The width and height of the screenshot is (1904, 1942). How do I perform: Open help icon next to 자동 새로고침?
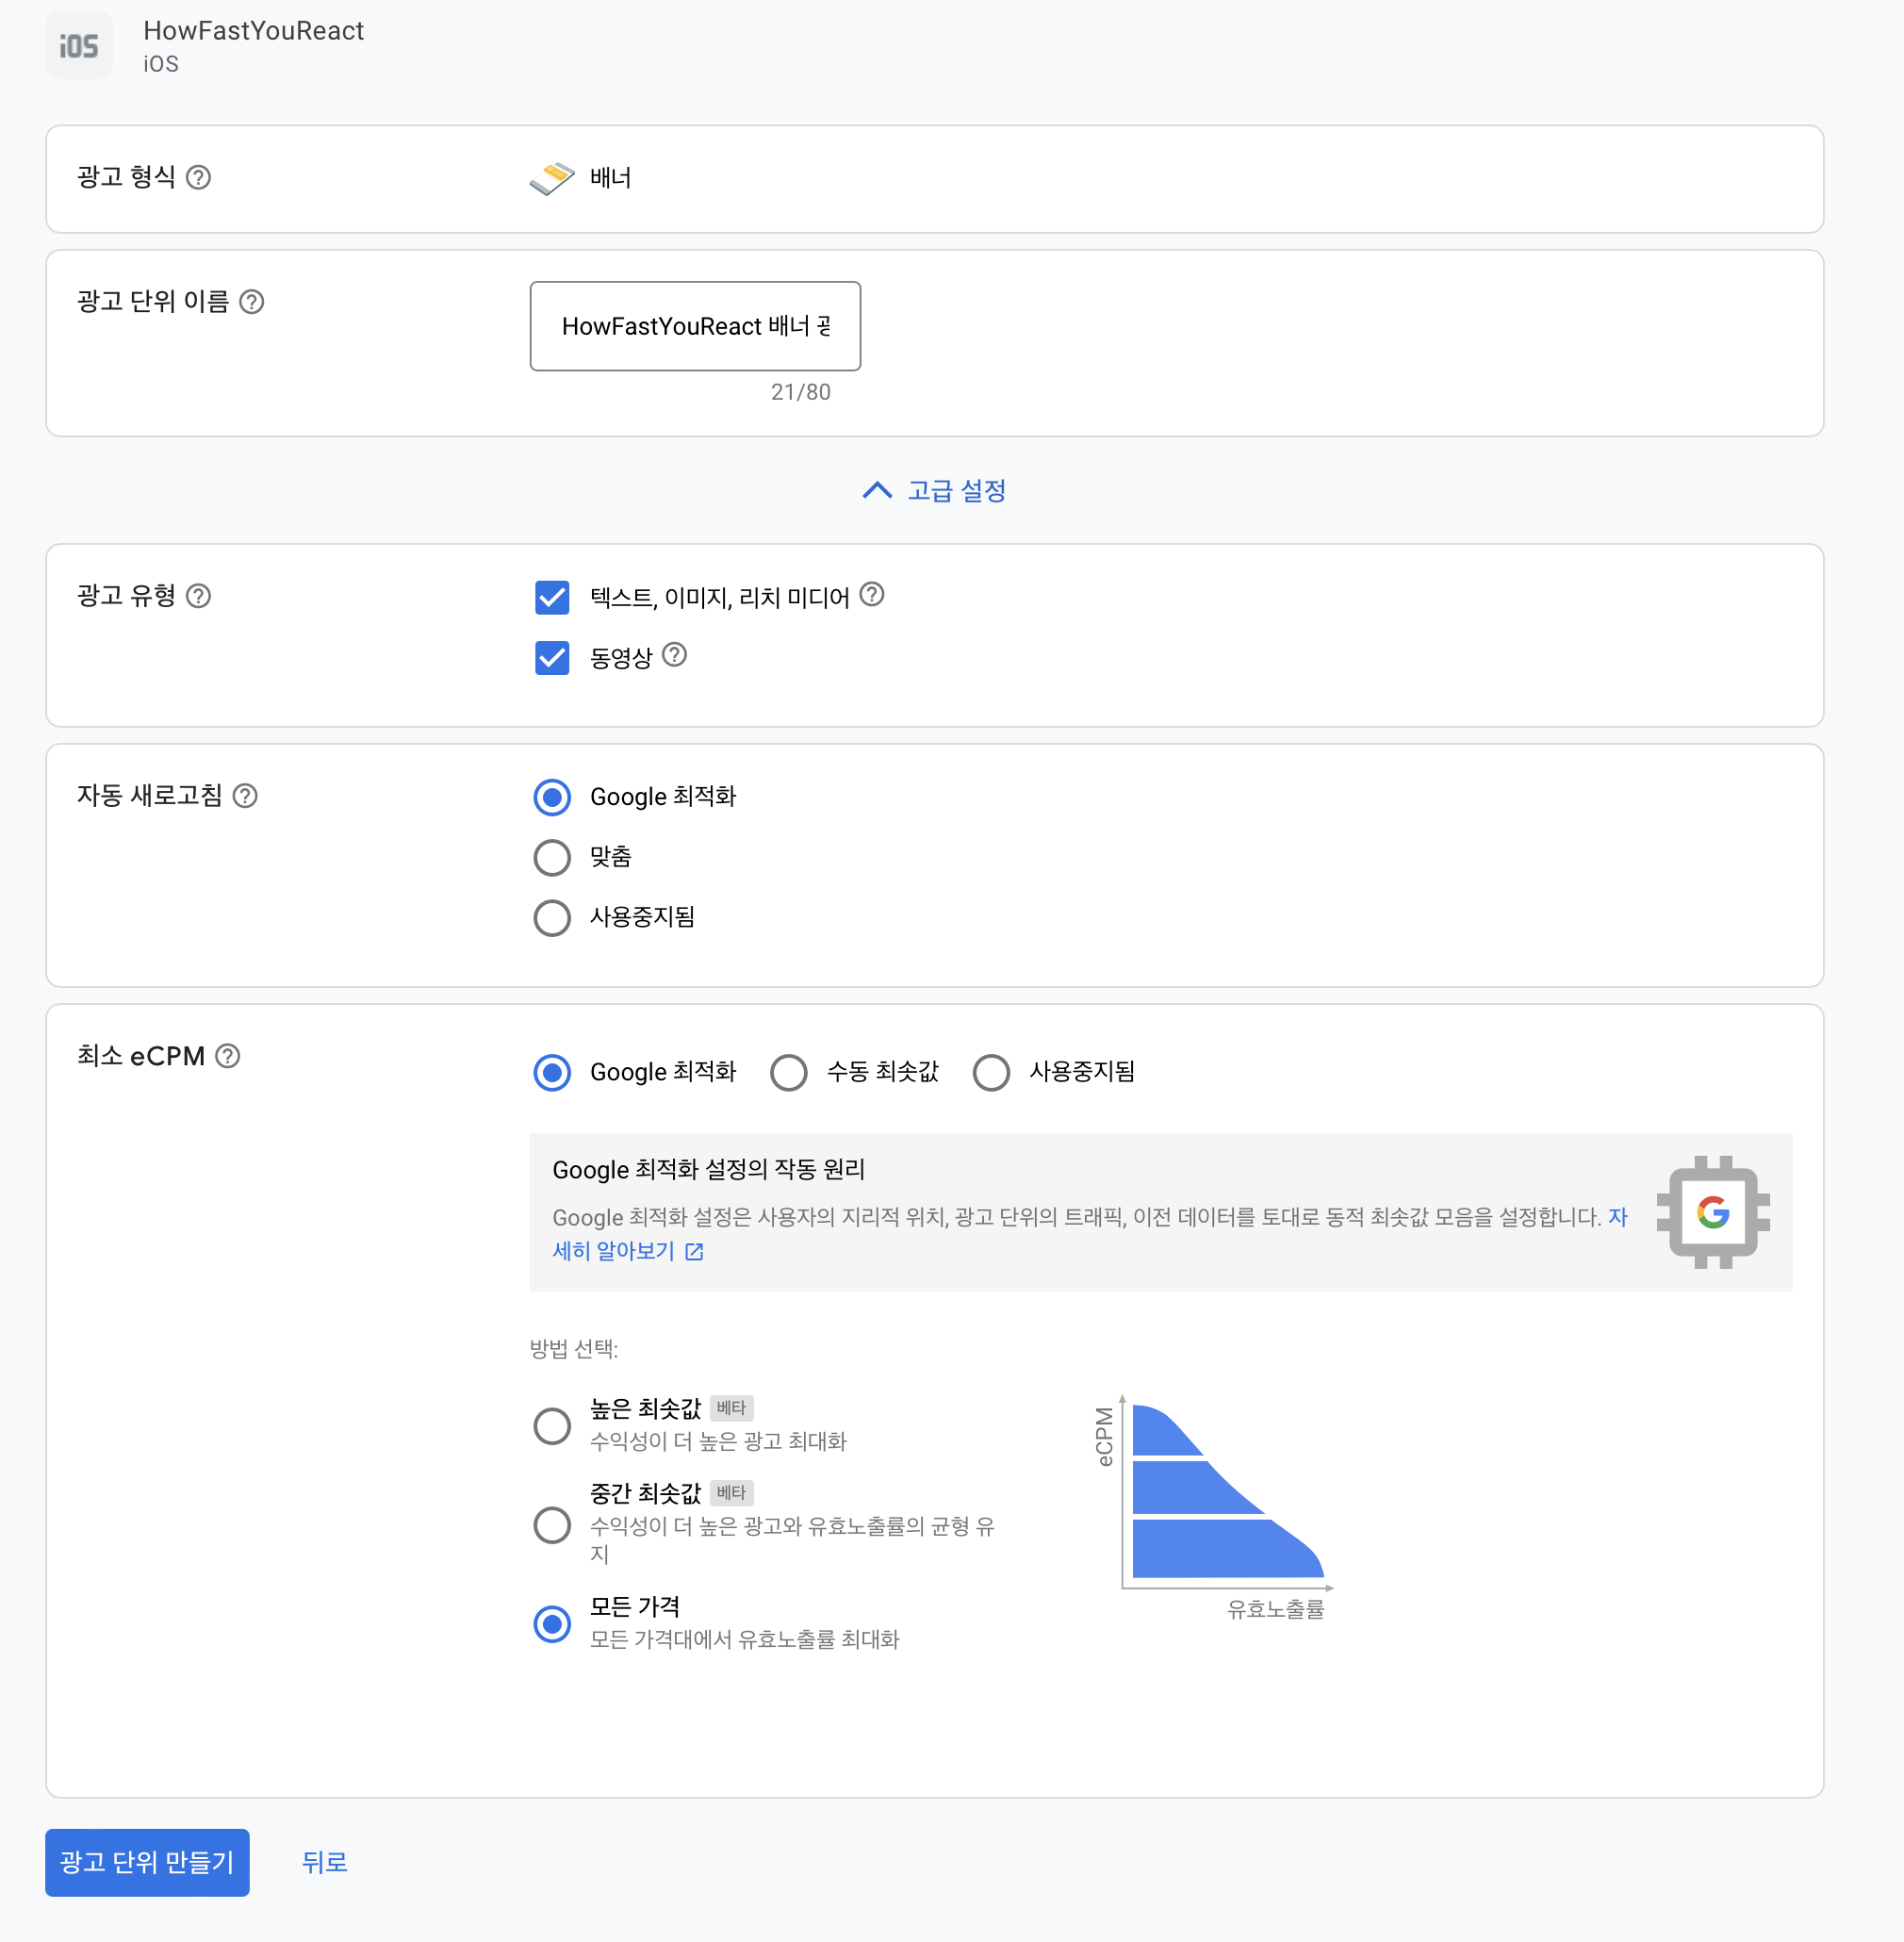[245, 796]
